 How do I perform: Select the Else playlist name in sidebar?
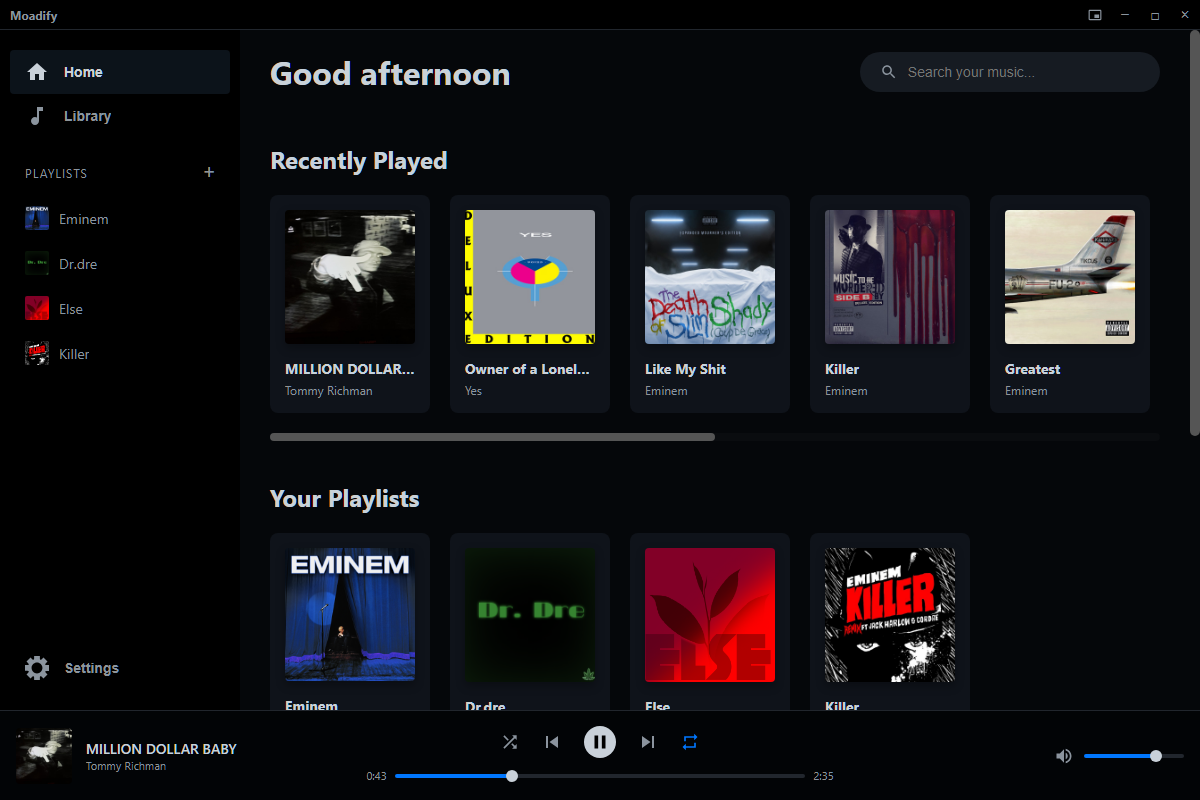[x=71, y=309]
